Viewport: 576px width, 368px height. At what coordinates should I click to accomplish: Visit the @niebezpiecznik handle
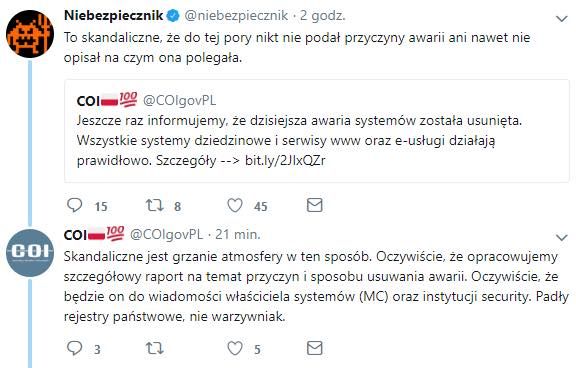236,16
